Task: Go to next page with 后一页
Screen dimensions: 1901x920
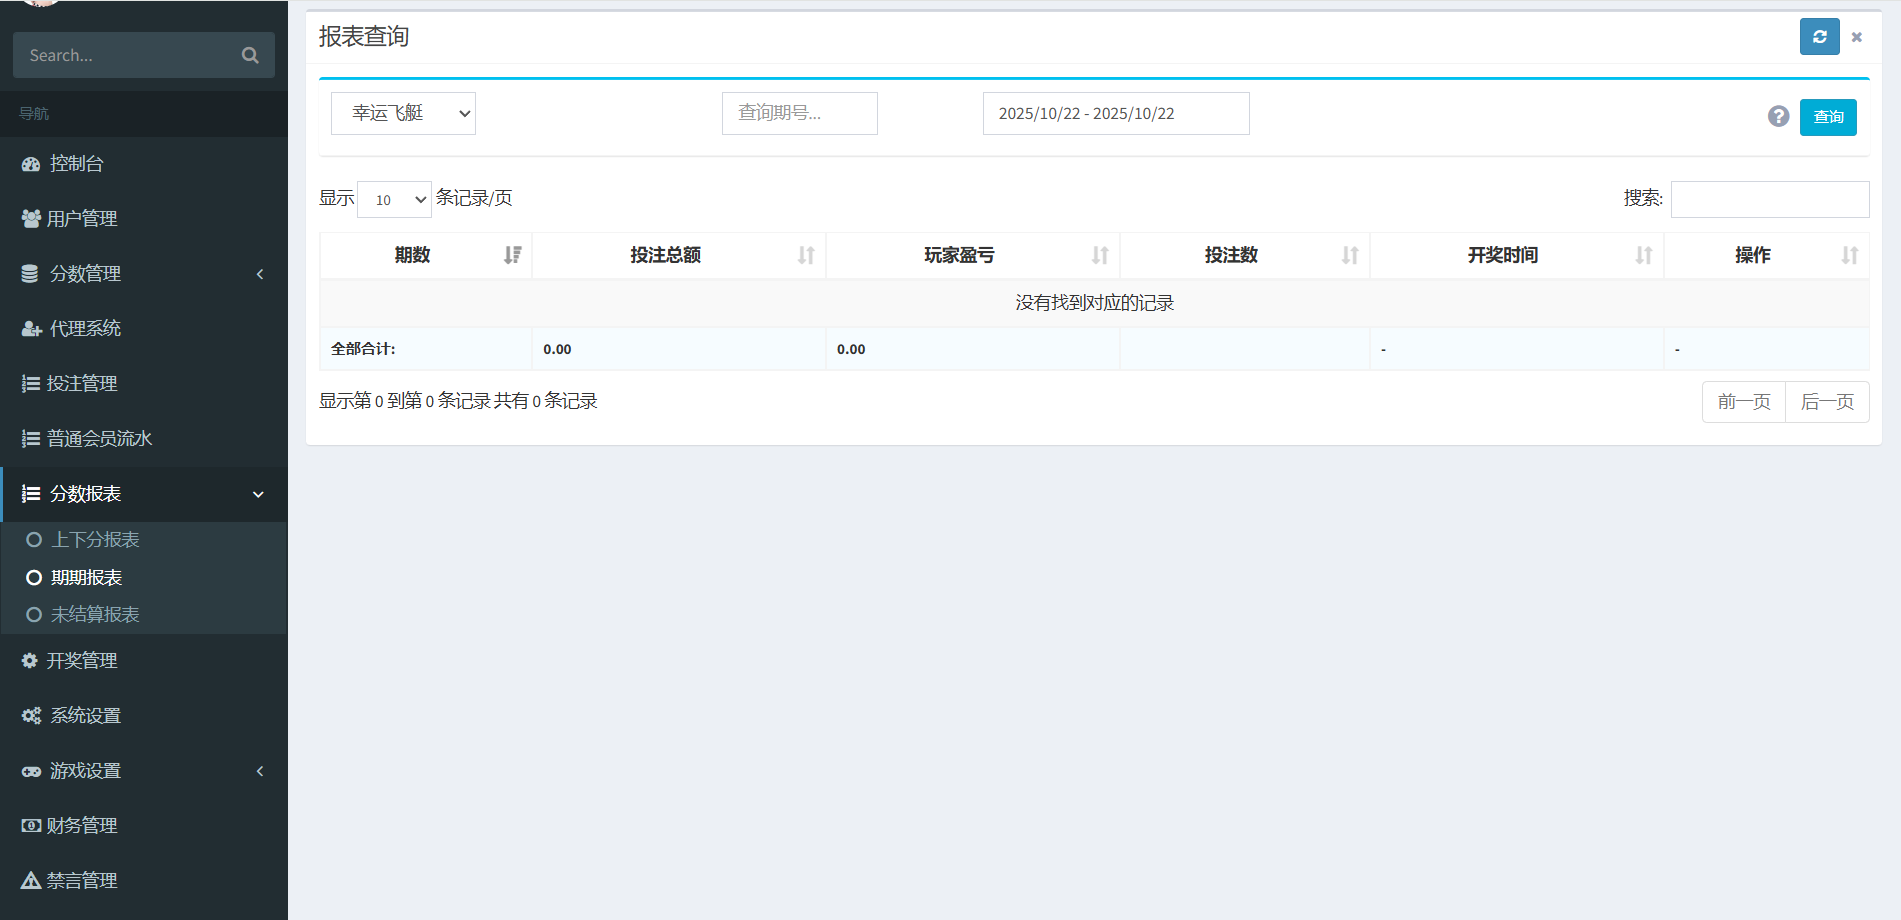Action: 1826,402
